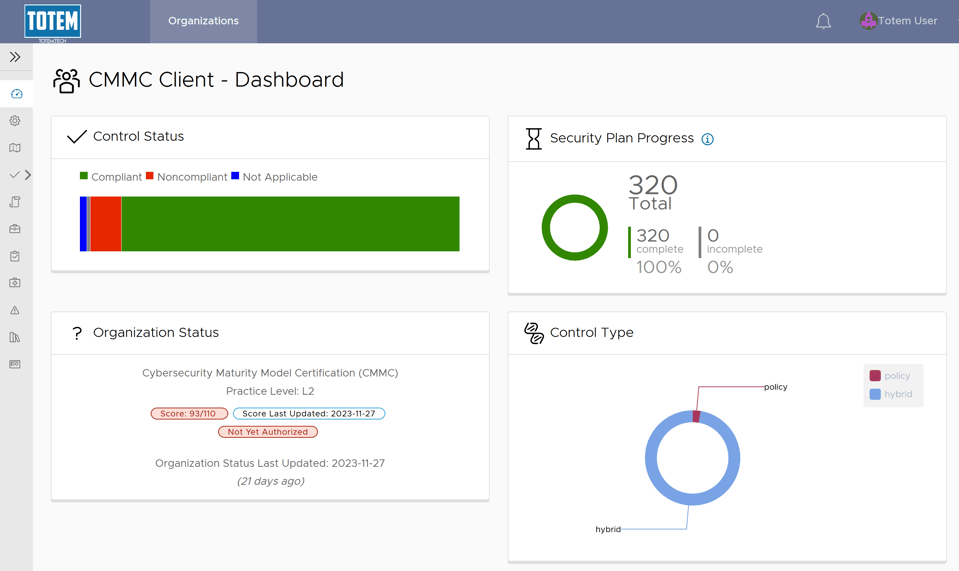
Task: Click the '100%' completion percentage
Action: [x=659, y=267]
